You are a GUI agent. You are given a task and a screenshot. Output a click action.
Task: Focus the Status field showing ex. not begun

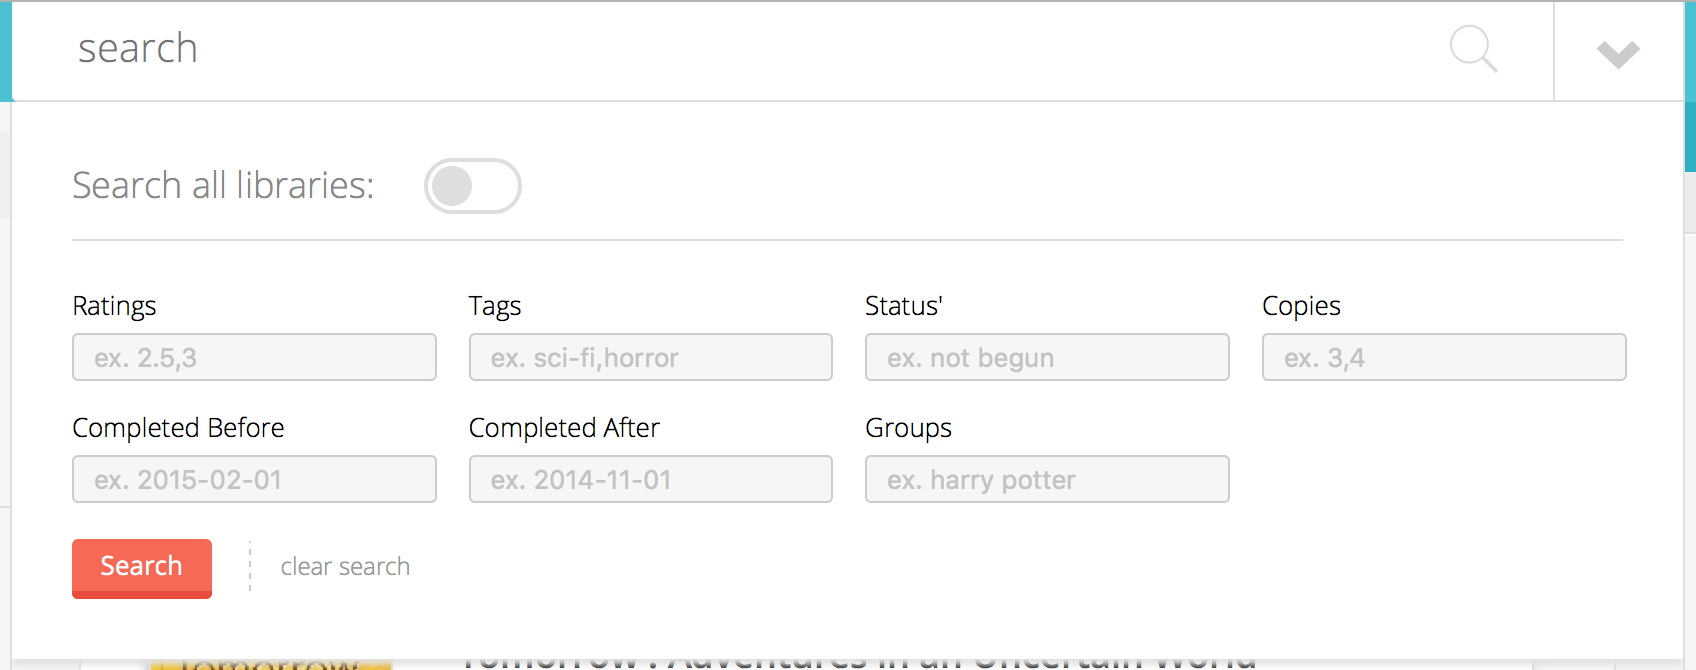1047,357
